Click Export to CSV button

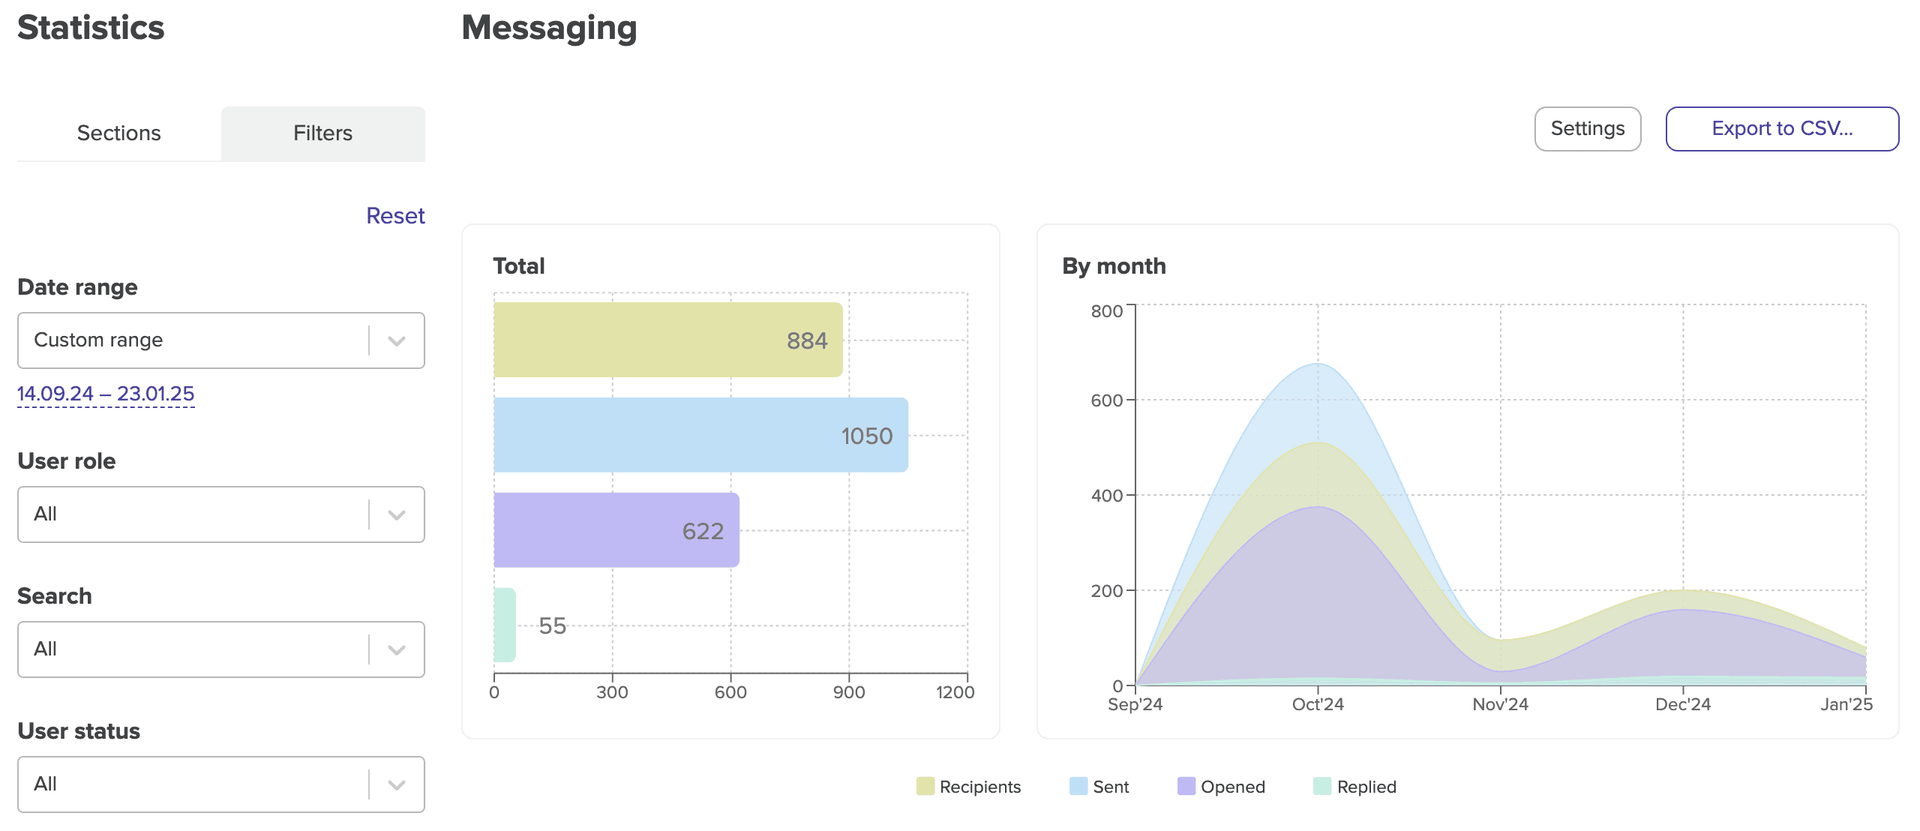1781,129
